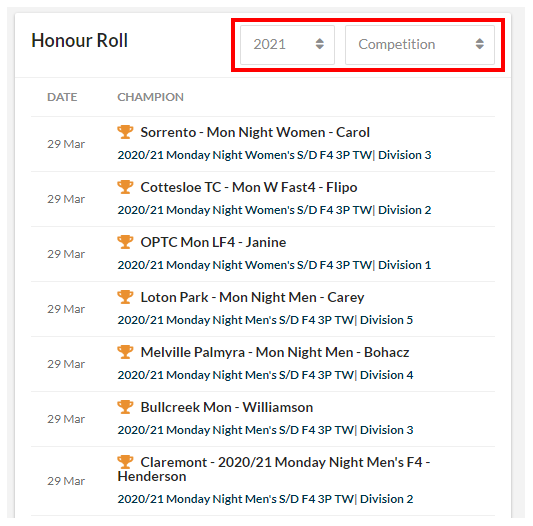Click trophy icon next to OPTC Mon LF4
Viewport: 533px width, 526px height.
click(125, 242)
